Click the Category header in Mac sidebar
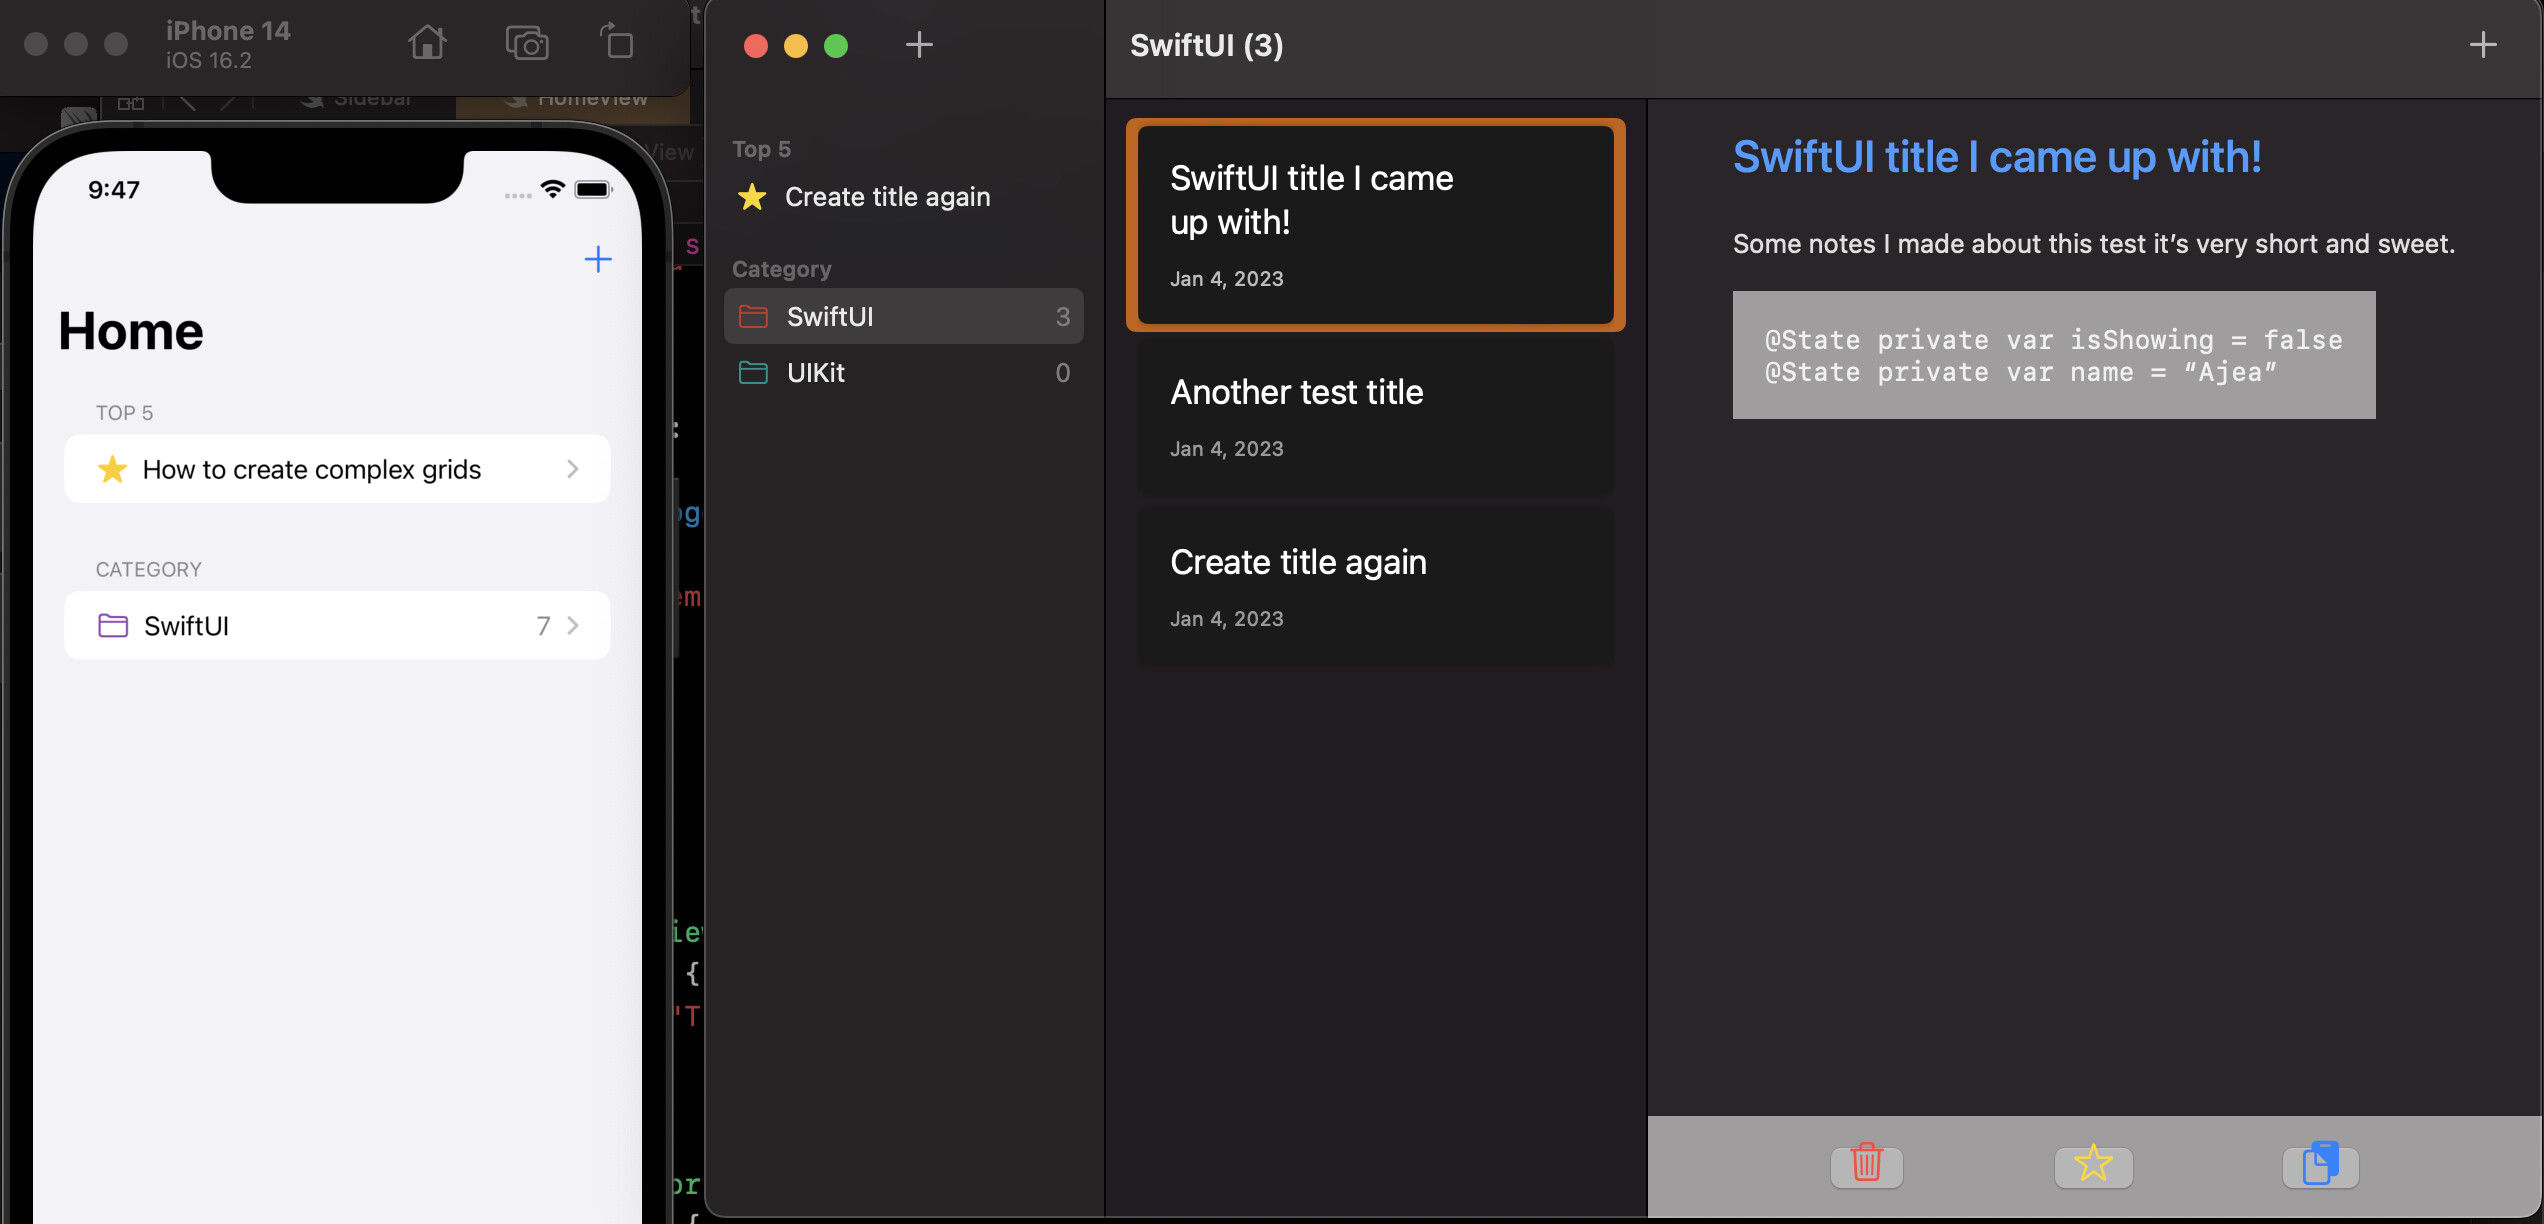The height and width of the screenshot is (1224, 2544). [782, 269]
